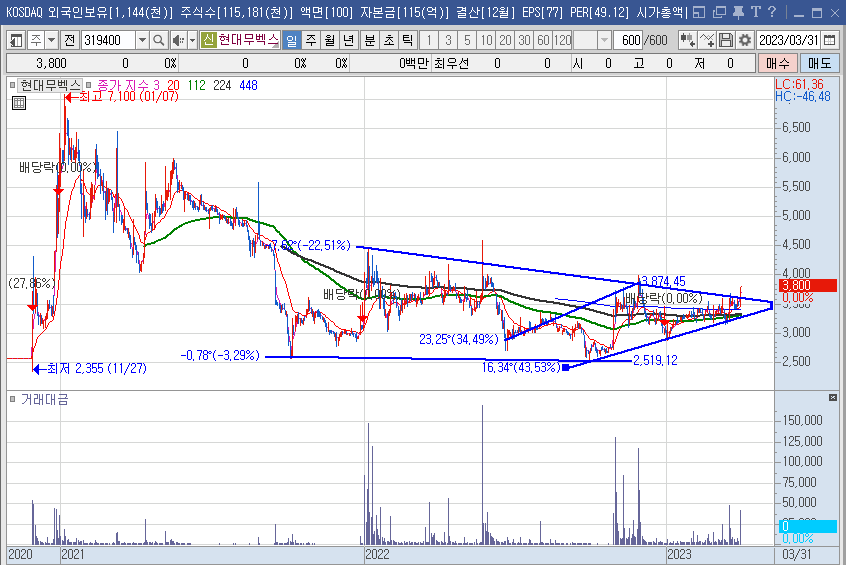
Task: Toggle the 현대무벡스 price series checkbox
Action: 12,85
